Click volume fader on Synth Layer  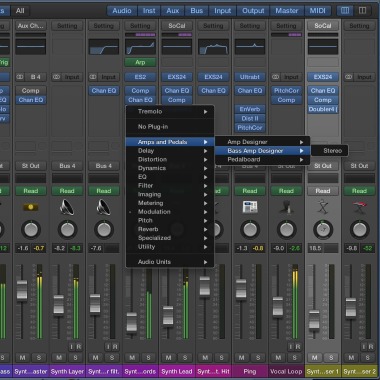[59, 305]
